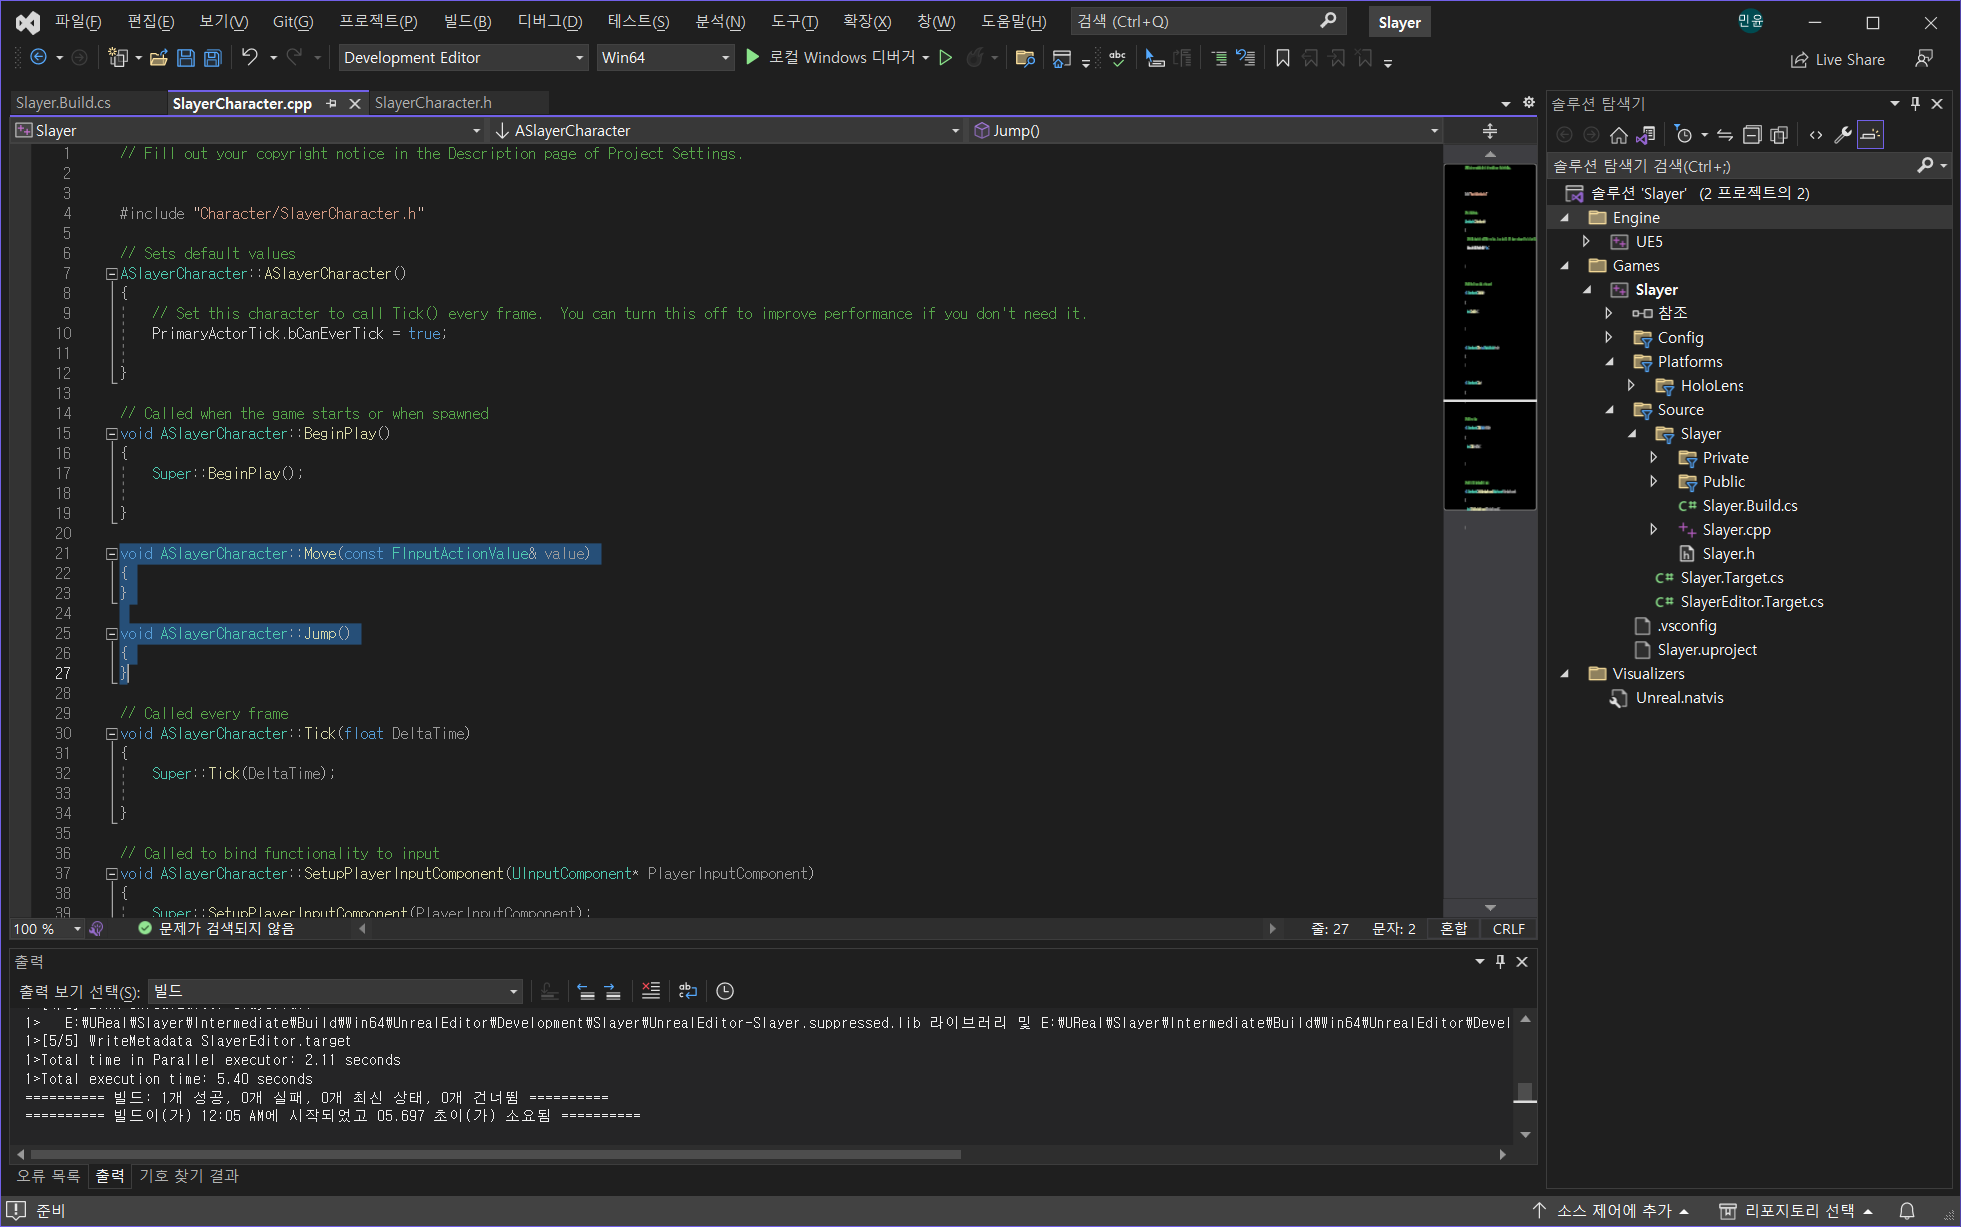
Task: Expand the Private folder node
Action: point(1654,458)
